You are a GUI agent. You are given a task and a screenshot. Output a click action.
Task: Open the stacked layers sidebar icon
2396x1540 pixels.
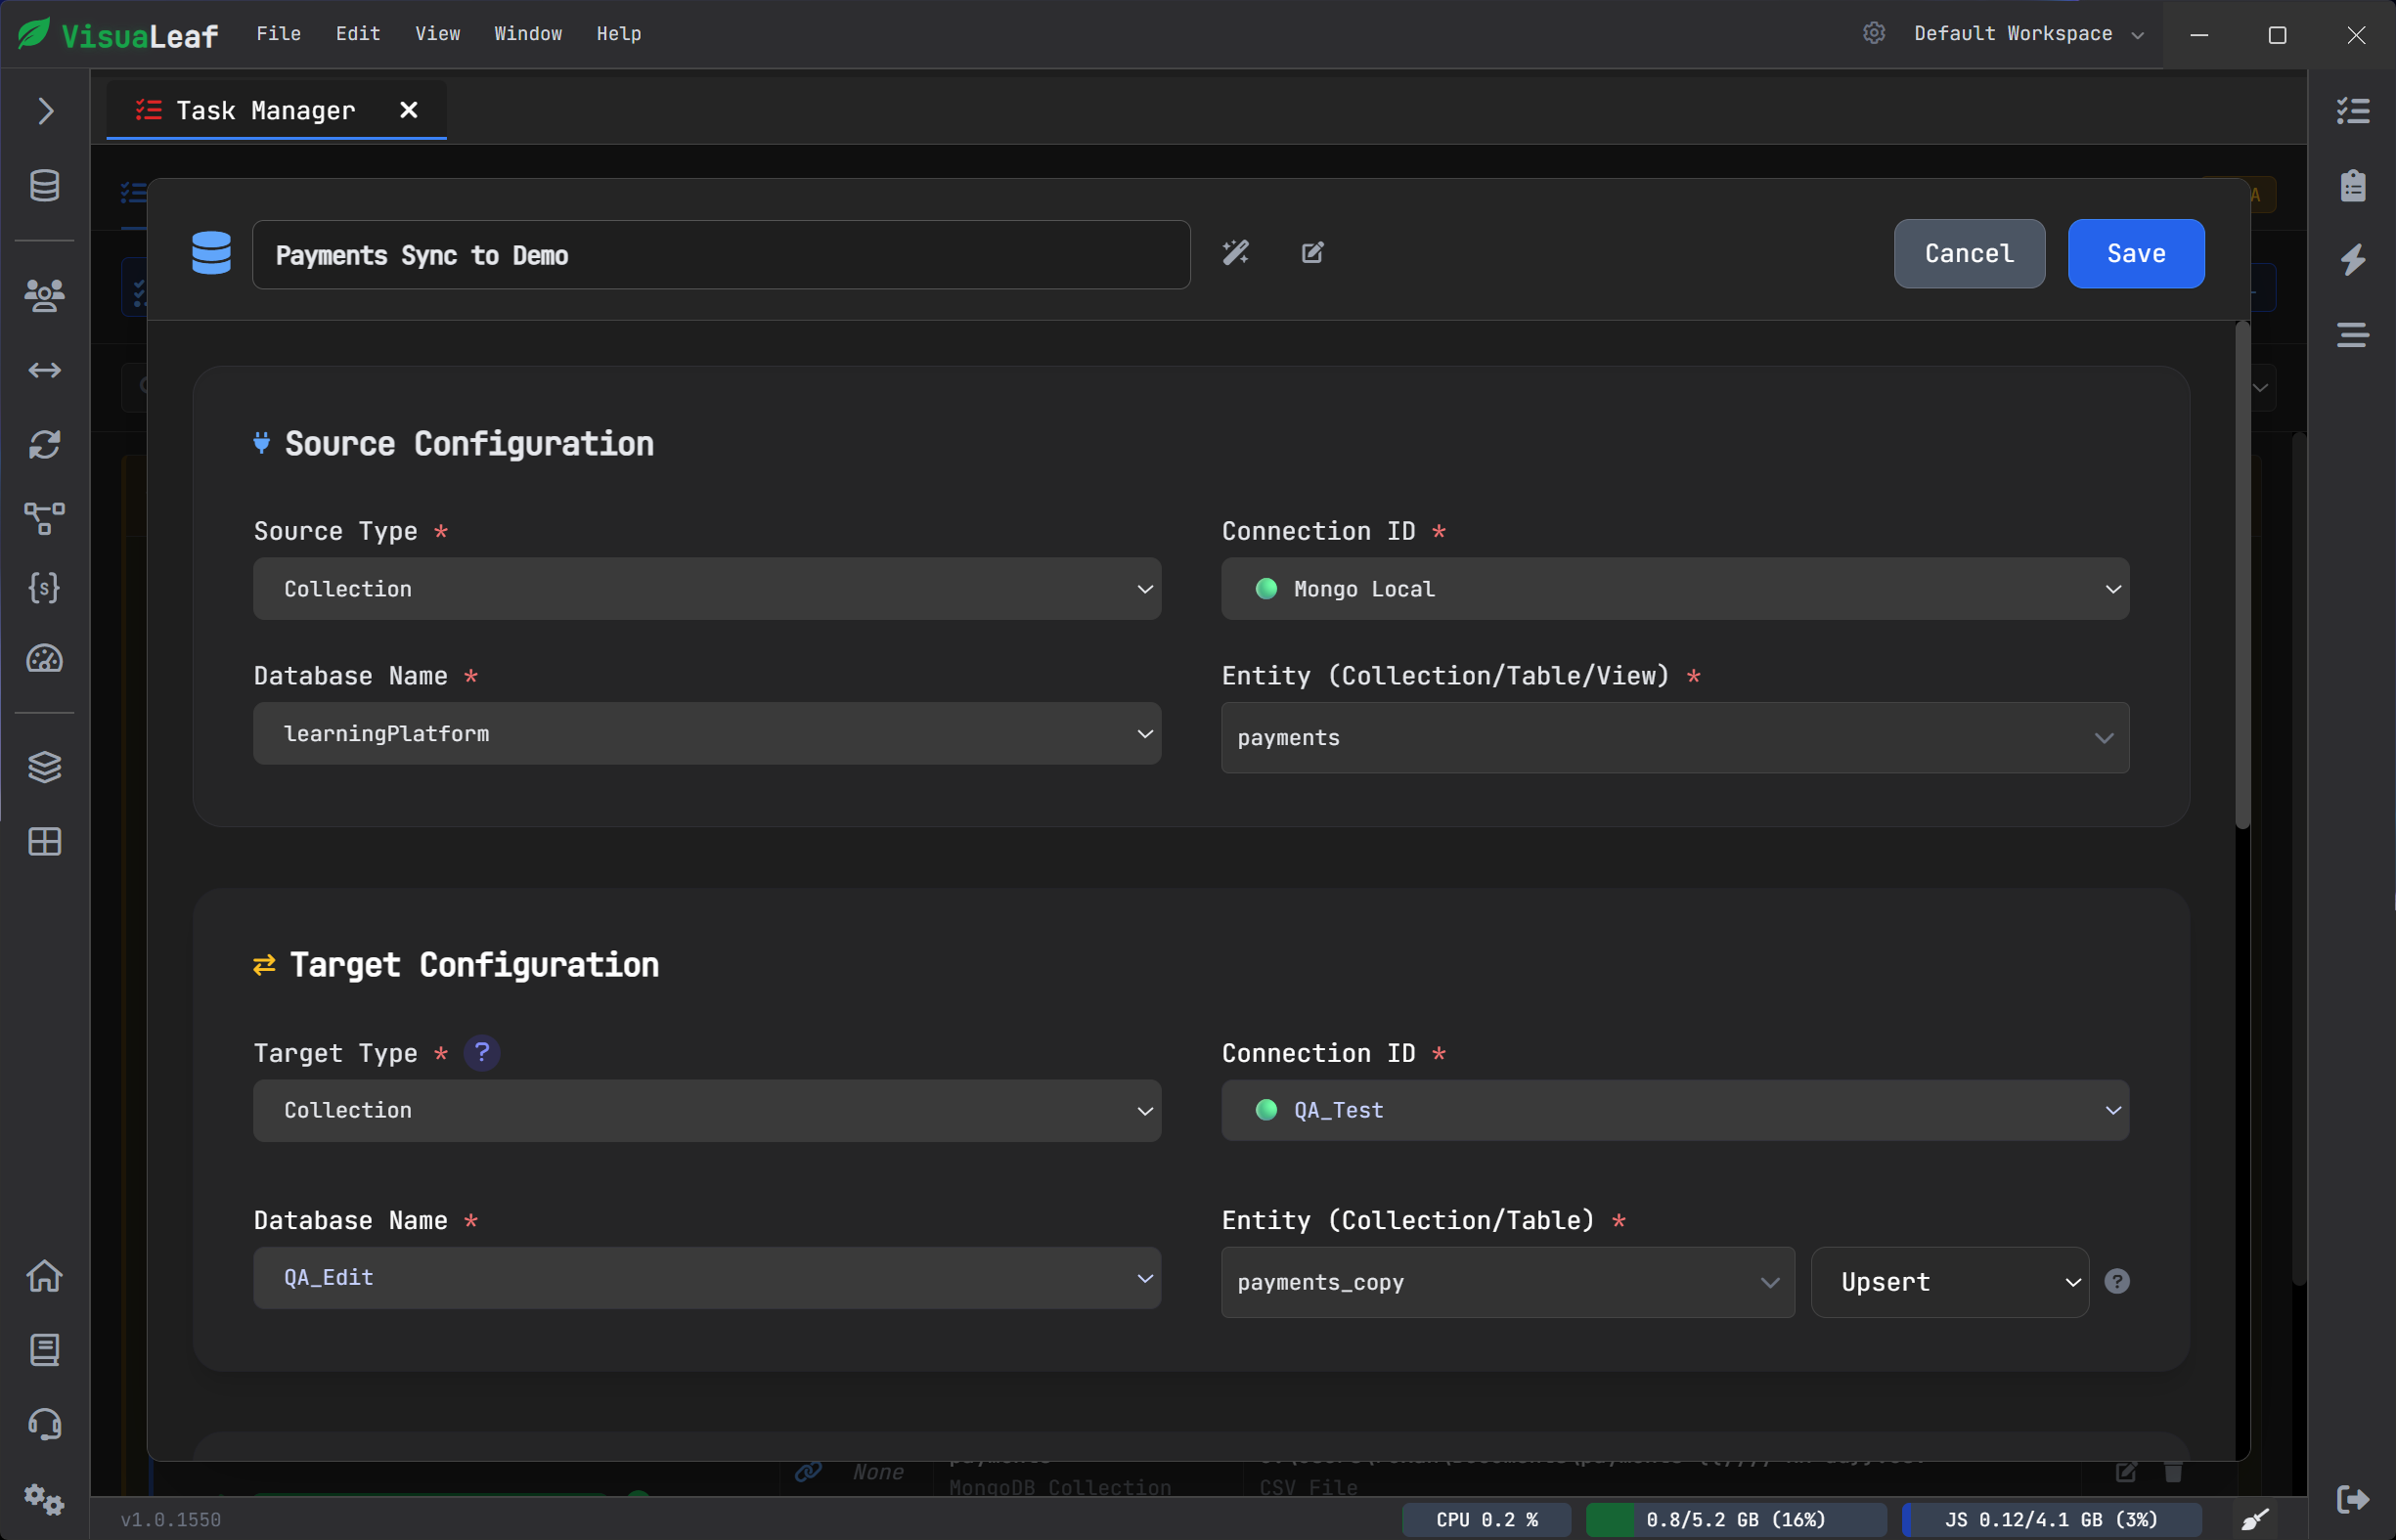(x=45, y=767)
